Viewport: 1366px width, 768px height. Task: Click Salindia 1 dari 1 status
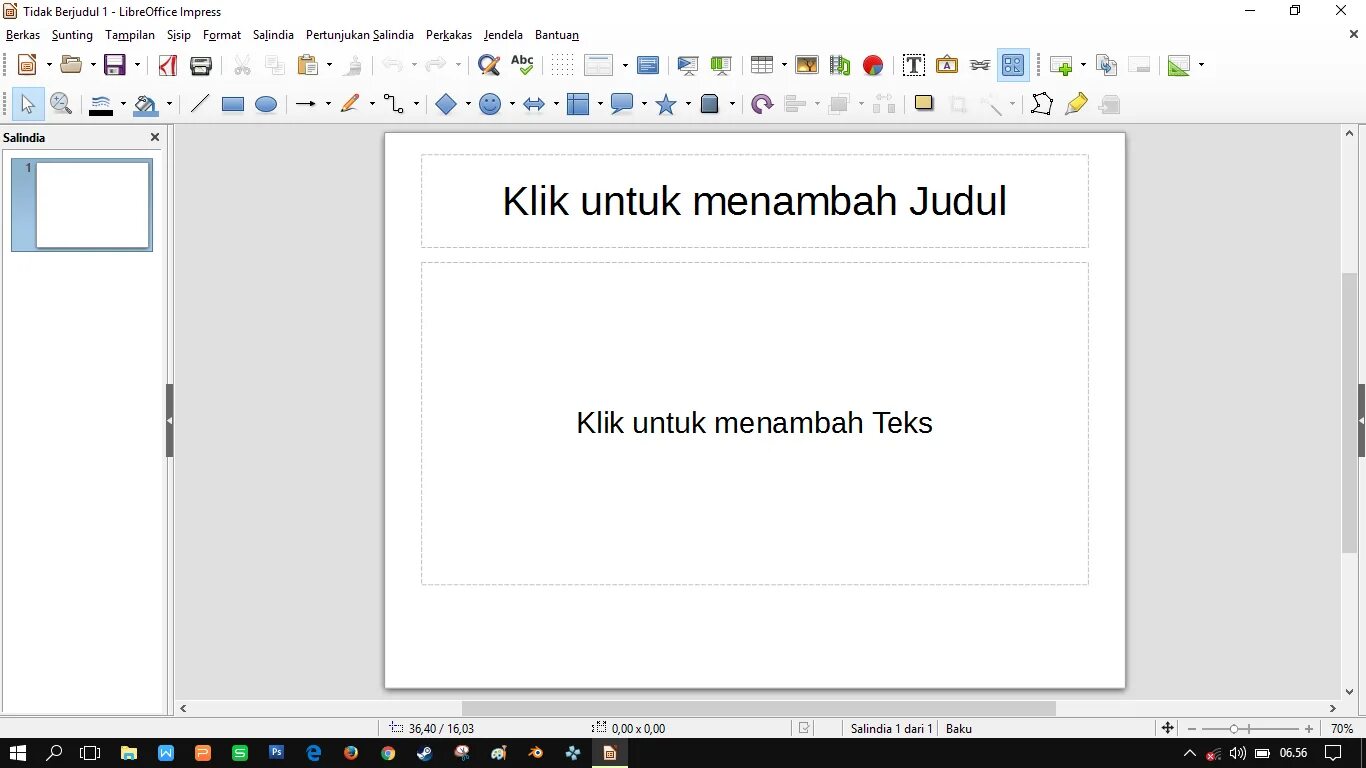[891, 729]
